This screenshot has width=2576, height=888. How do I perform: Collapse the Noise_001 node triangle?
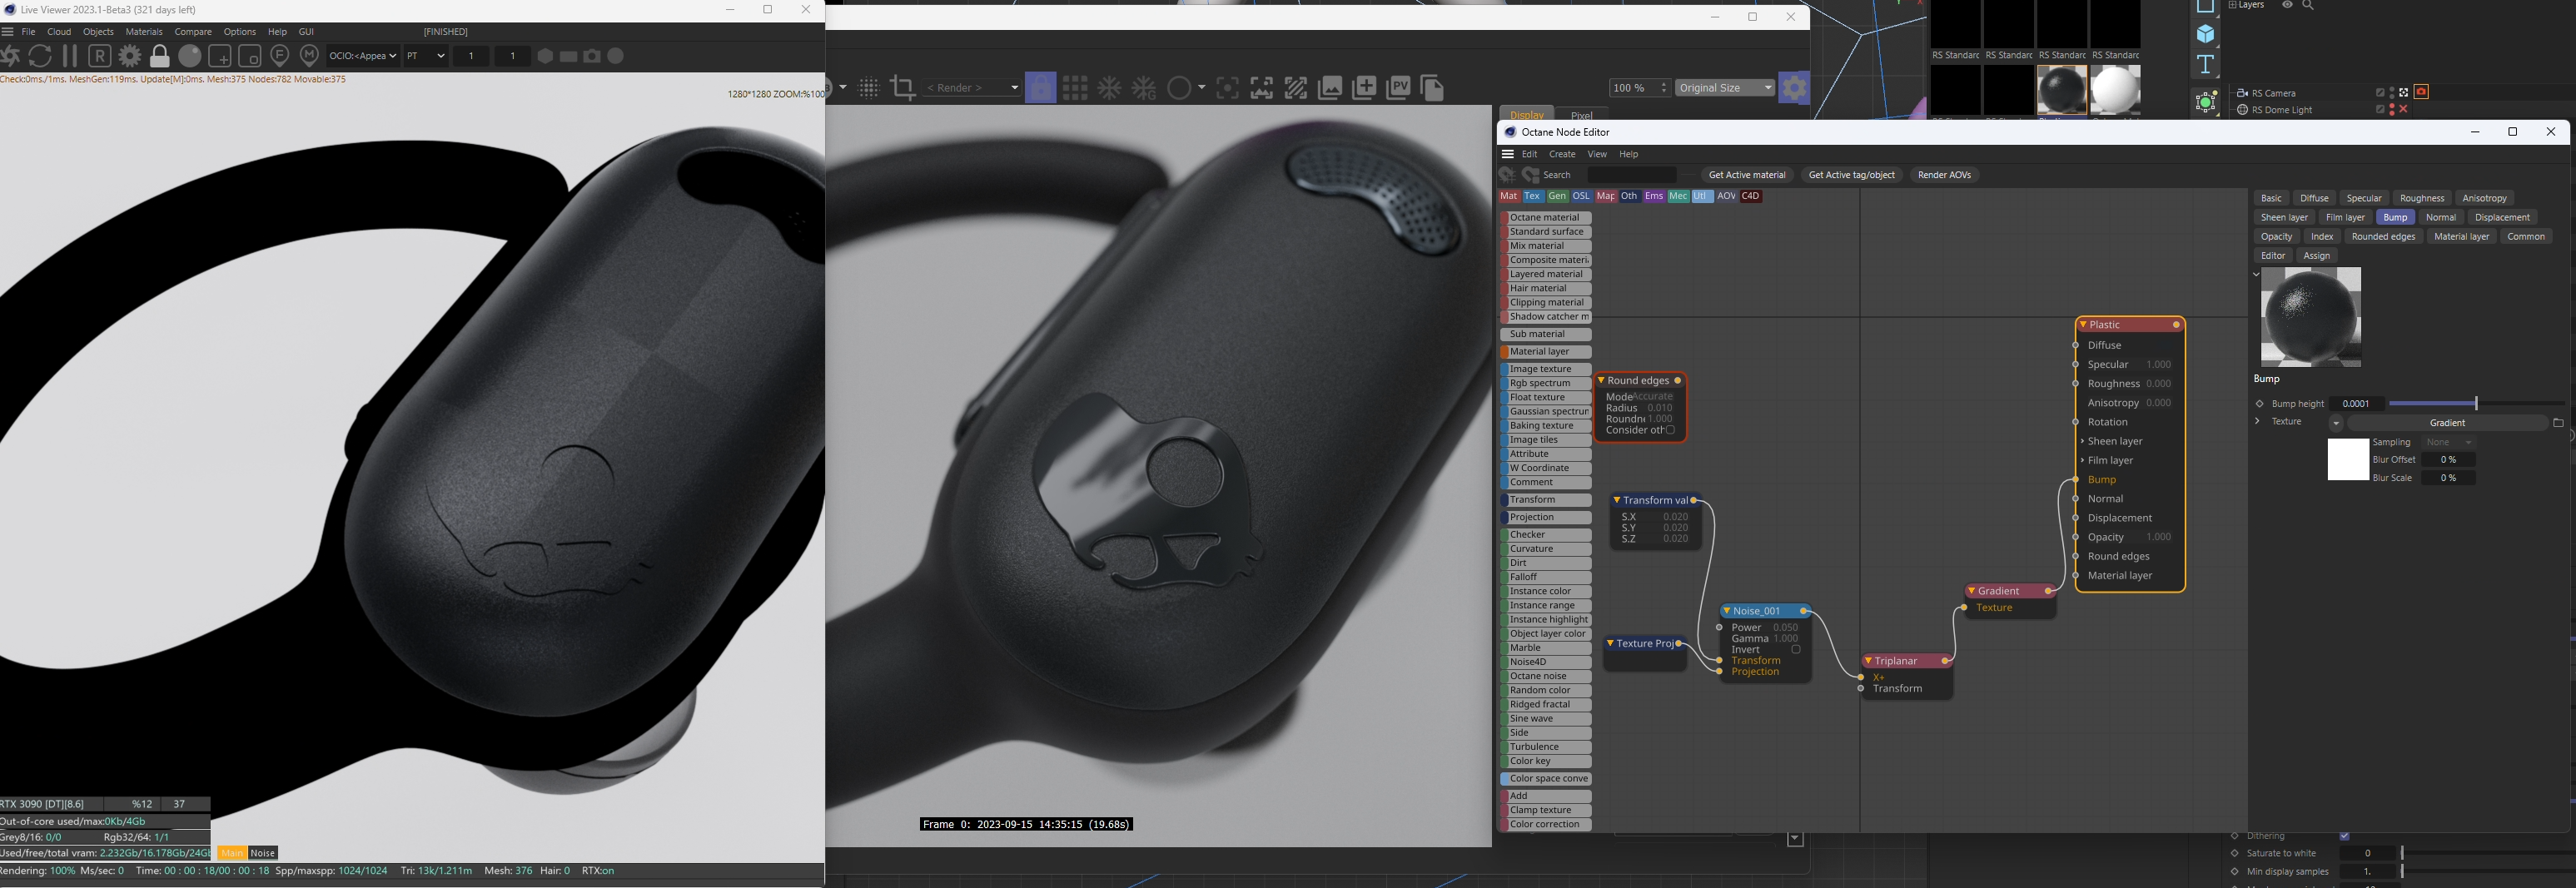pyautogui.click(x=1726, y=610)
